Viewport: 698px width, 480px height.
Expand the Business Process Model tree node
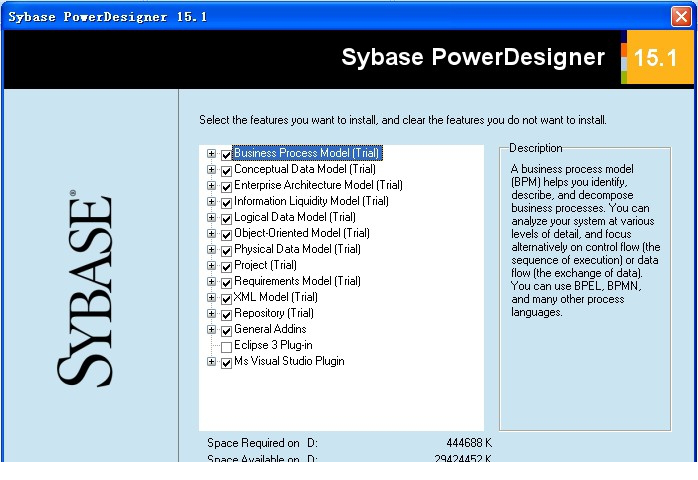pyautogui.click(x=211, y=154)
